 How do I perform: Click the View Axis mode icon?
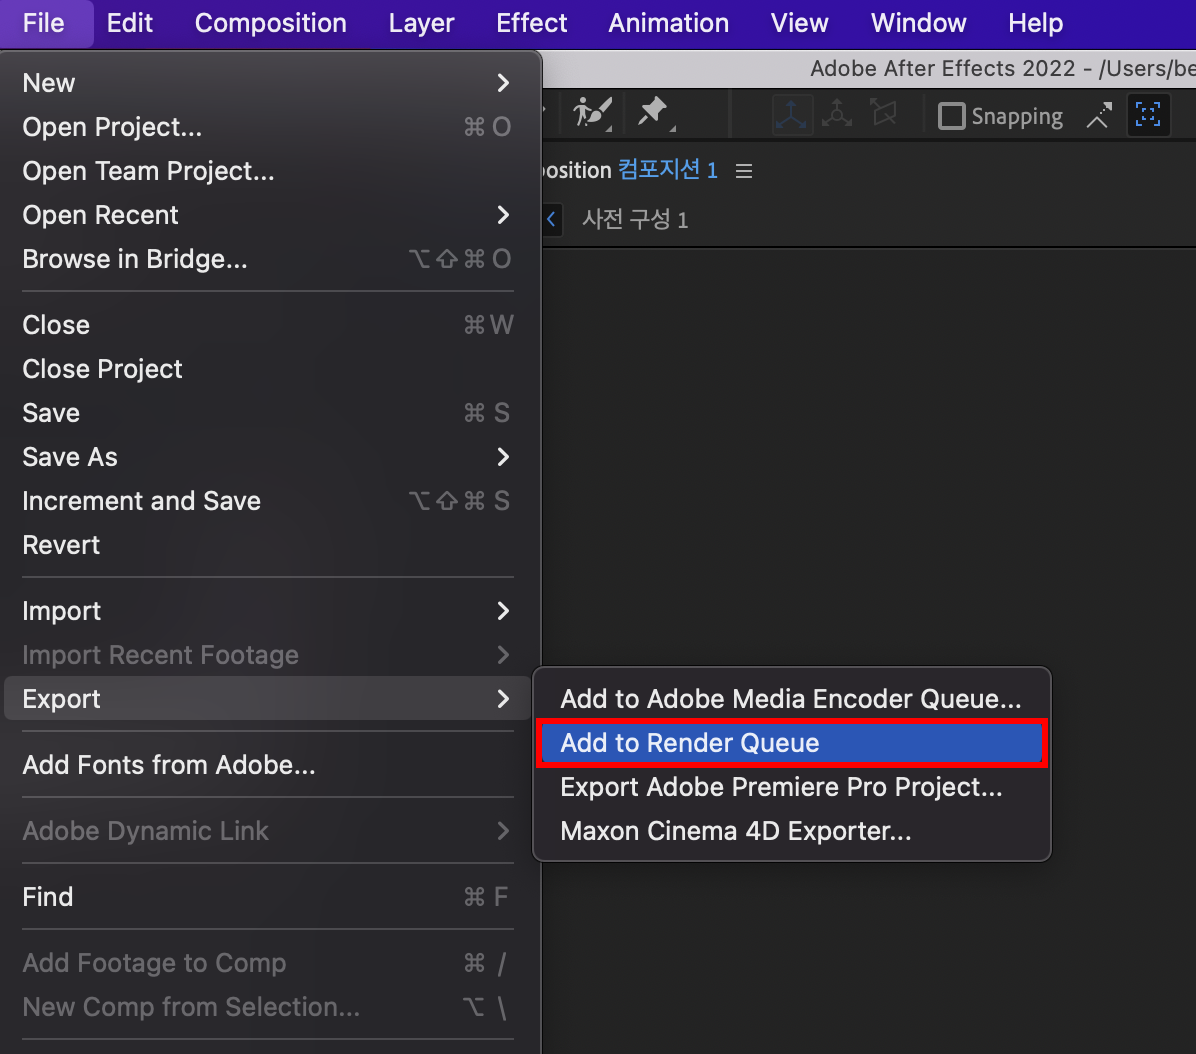[884, 114]
